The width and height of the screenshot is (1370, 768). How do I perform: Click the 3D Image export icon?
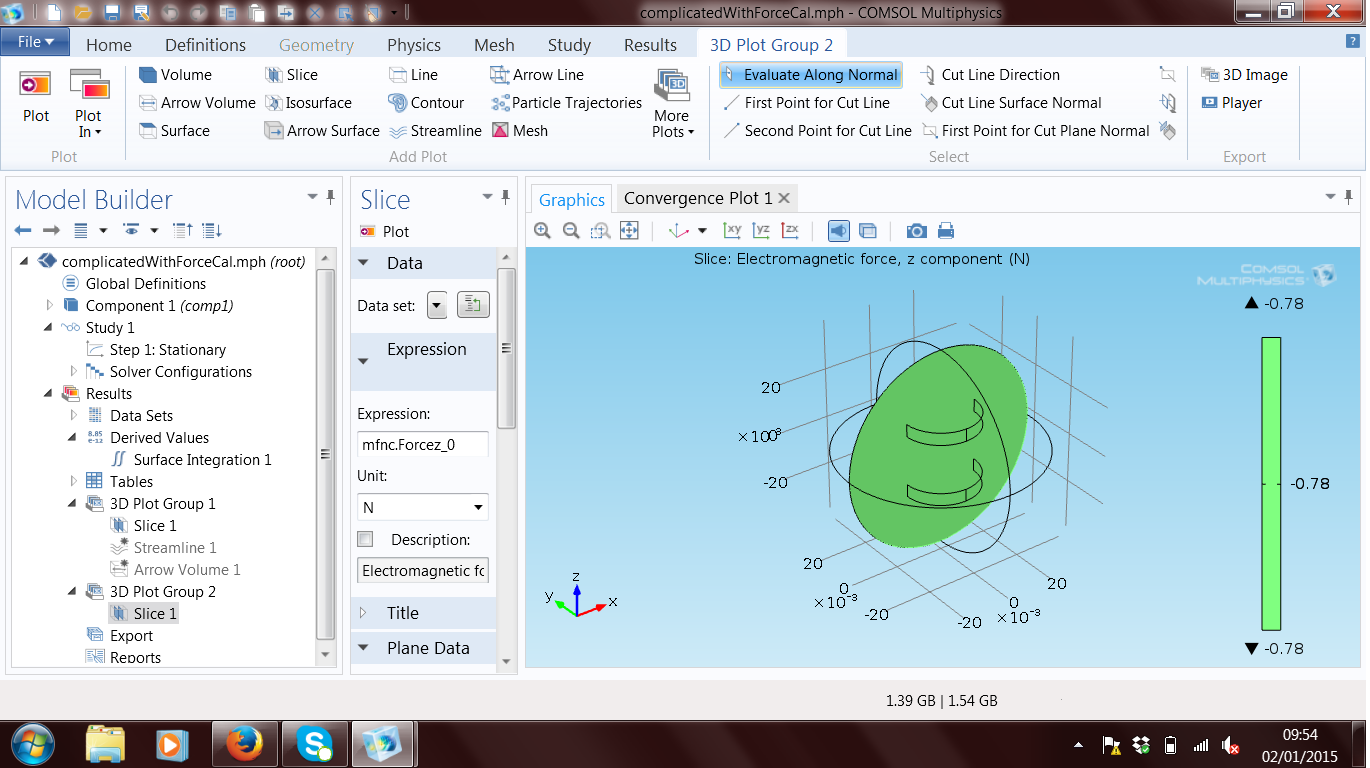pyautogui.click(x=1244, y=75)
